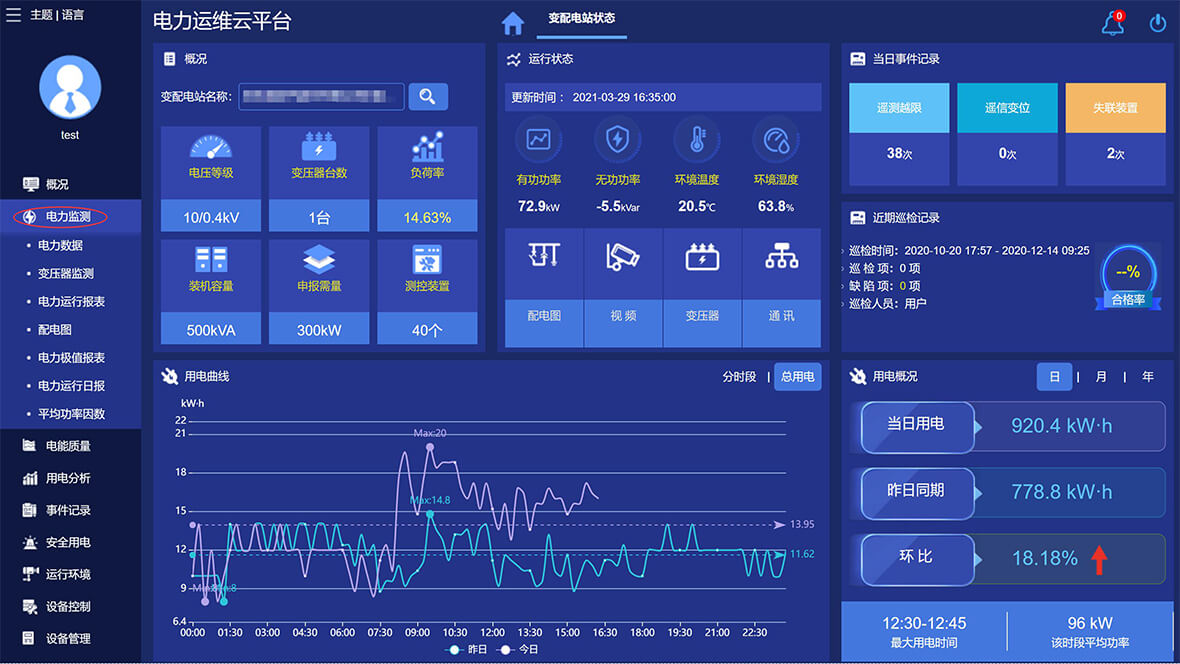Screen dimensions: 1180x664
Task: Expand the 用电分析 sidebar menu
Action: pyautogui.click(x=68, y=478)
